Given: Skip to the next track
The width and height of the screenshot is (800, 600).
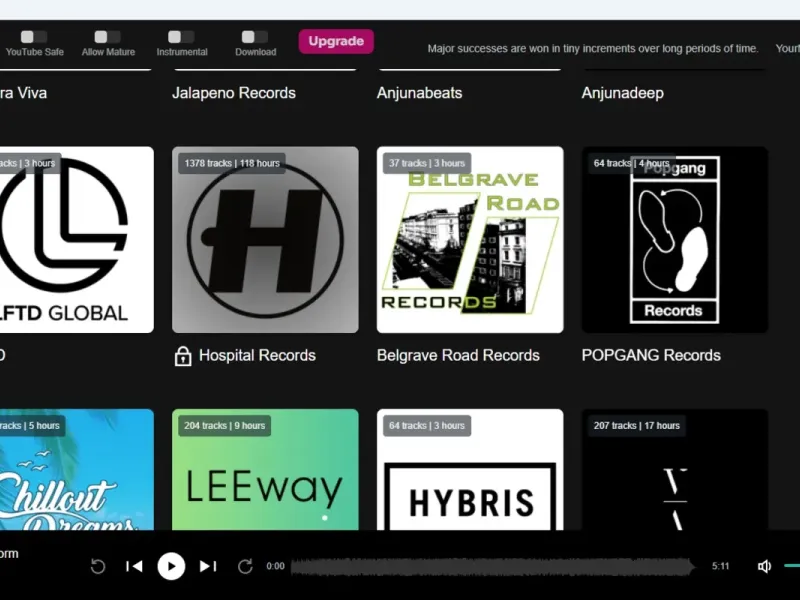Looking at the screenshot, I should [208, 566].
